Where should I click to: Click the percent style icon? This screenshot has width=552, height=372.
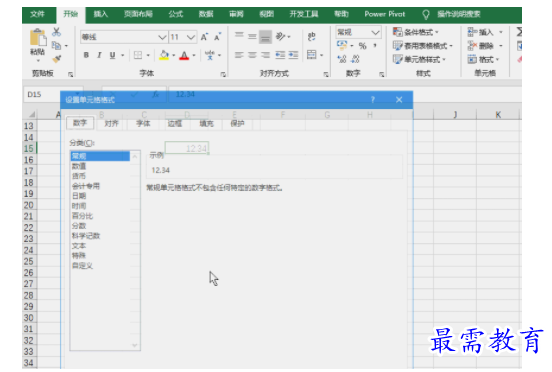pyautogui.click(x=362, y=46)
